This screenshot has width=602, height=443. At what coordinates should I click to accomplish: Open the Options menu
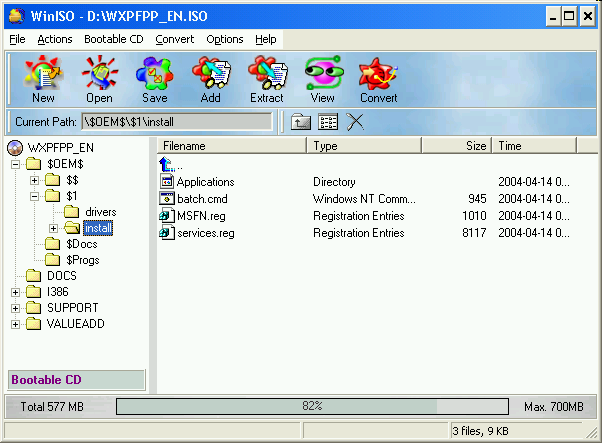coord(225,39)
